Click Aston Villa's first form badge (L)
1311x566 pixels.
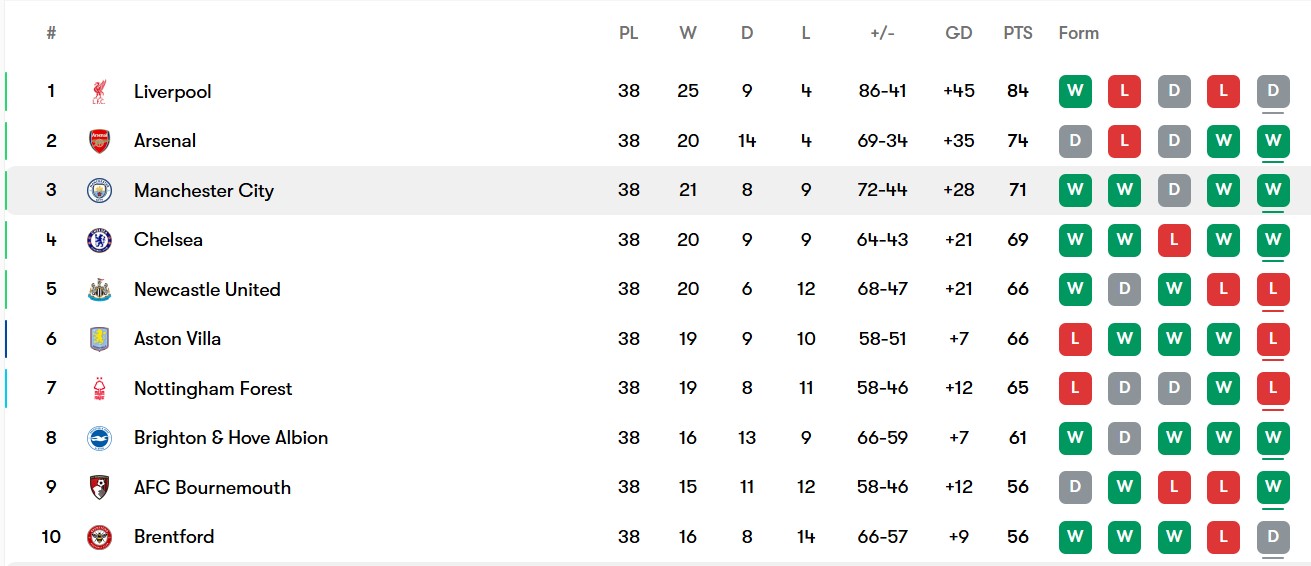(1075, 339)
